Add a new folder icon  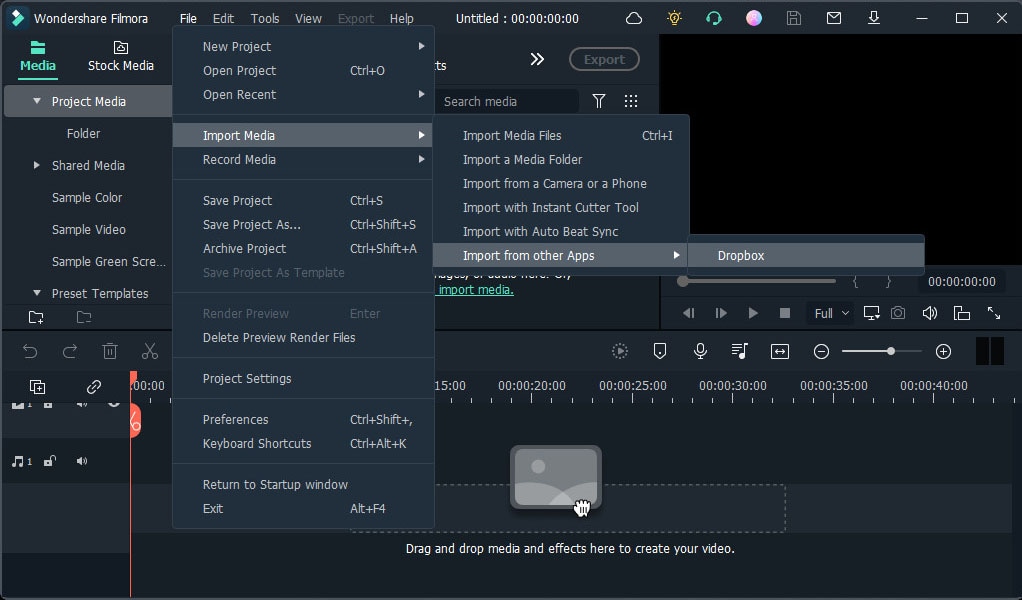(x=36, y=317)
